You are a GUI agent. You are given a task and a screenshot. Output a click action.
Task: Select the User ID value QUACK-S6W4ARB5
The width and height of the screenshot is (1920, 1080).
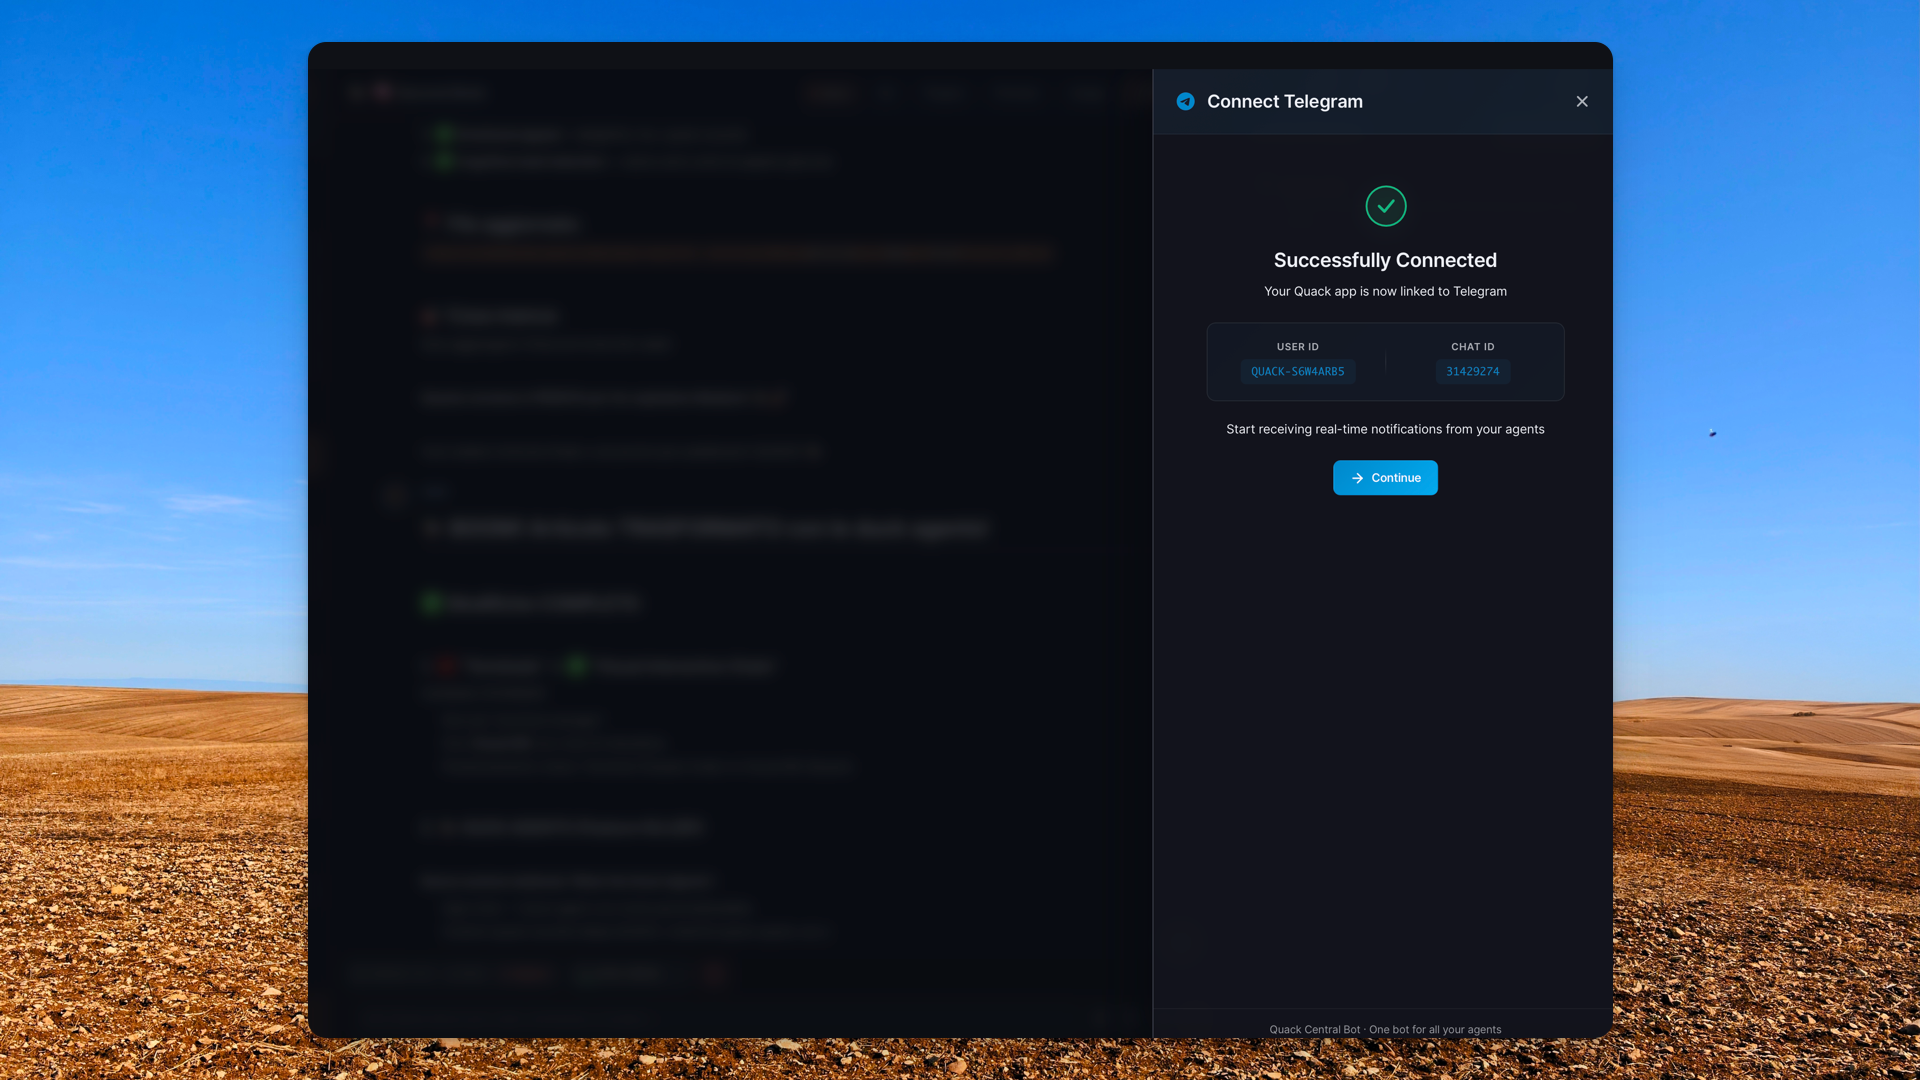pyautogui.click(x=1298, y=372)
